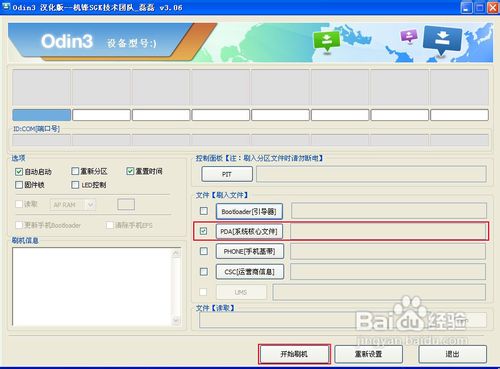Enable the 固件锁 checkbox
This screenshot has height=369, width=500.
pyautogui.click(x=19, y=185)
